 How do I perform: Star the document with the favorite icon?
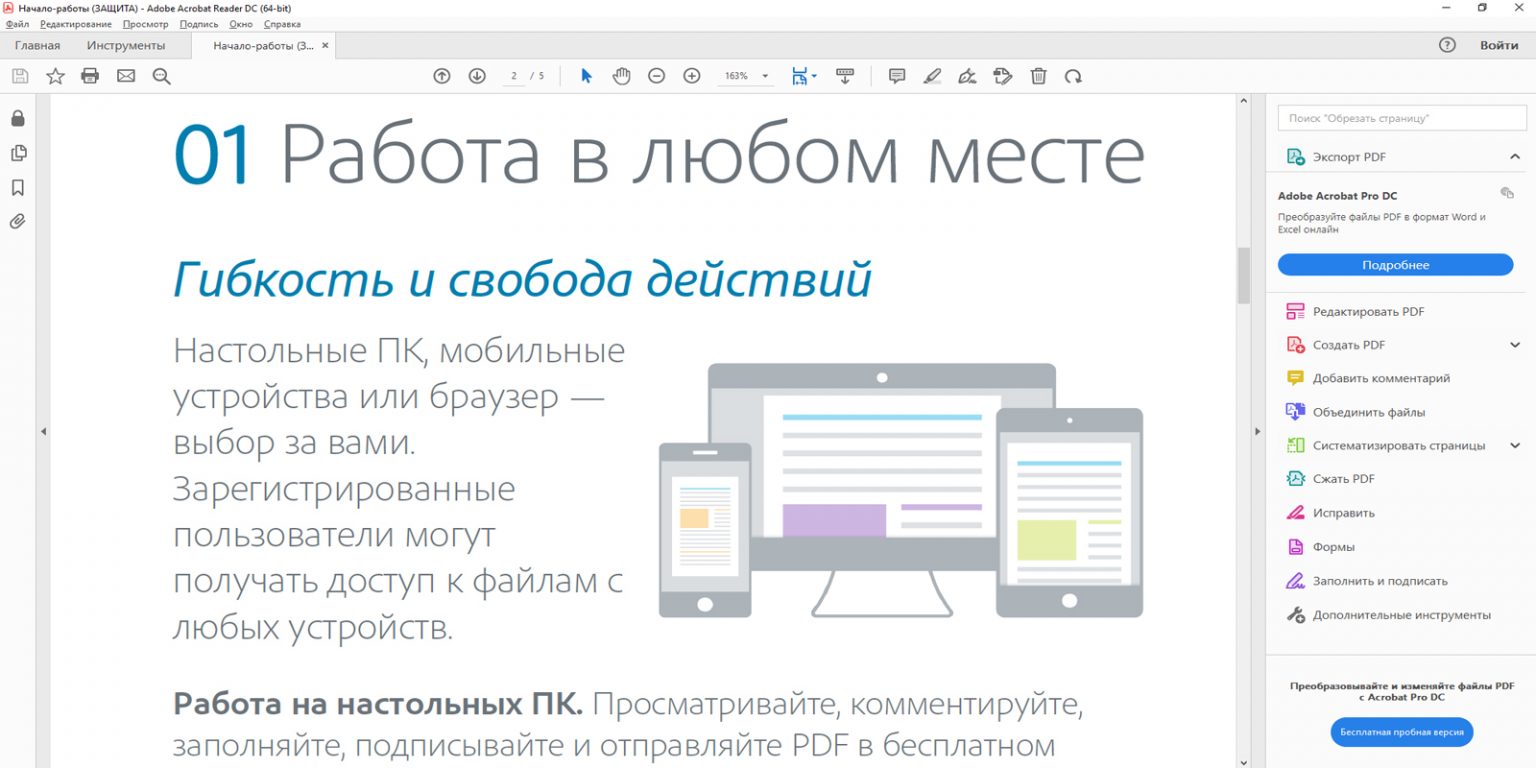(x=55, y=75)
